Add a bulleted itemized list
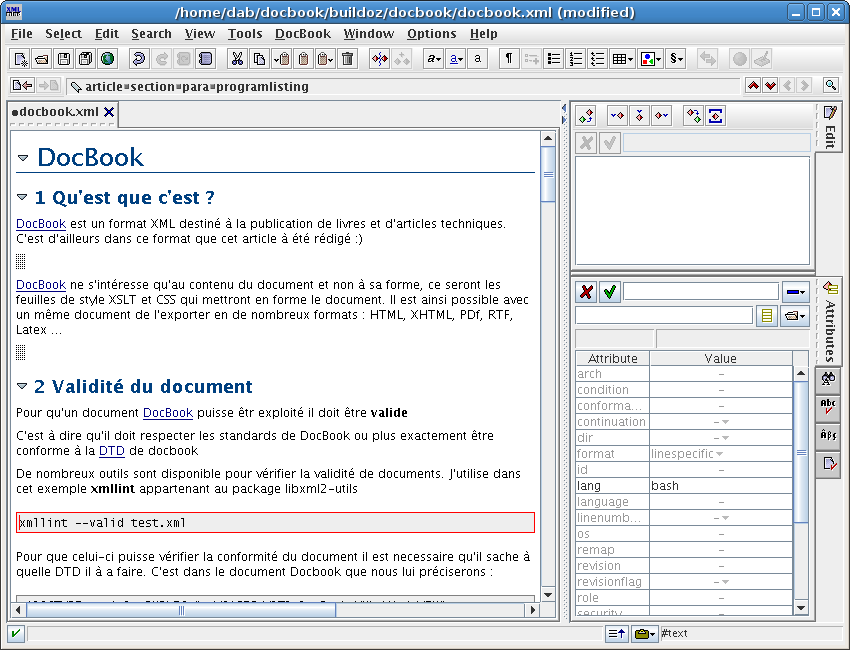The image size is (850, 650). tap(553, 59)
